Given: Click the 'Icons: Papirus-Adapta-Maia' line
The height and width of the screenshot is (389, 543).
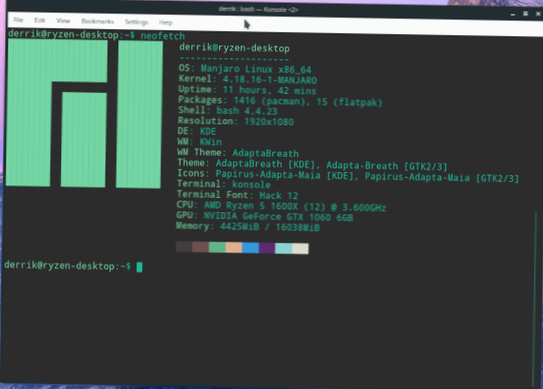Looking at the screenshot, I should point(348,176).
